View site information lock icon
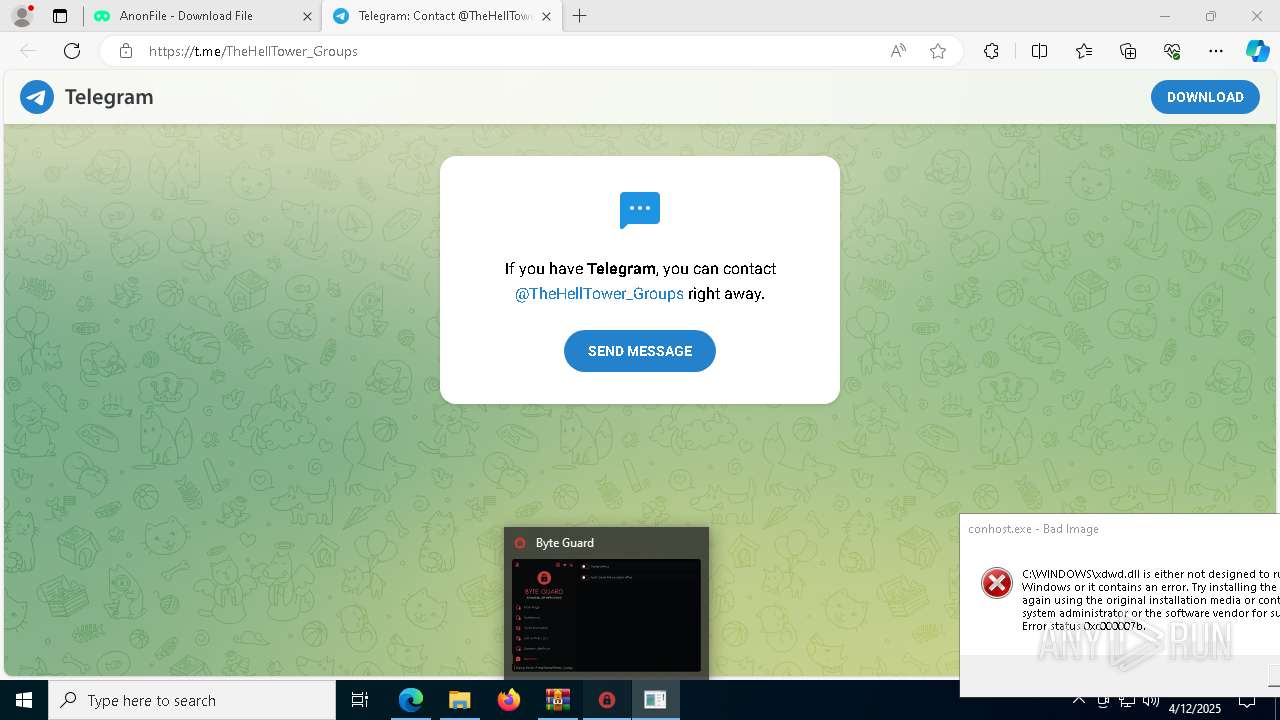 point(125,51)
